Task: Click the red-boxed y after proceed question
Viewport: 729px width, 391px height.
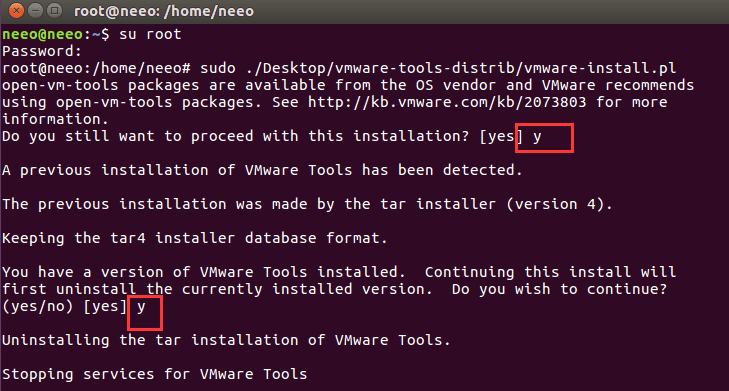Action: (x=537, y=137)
